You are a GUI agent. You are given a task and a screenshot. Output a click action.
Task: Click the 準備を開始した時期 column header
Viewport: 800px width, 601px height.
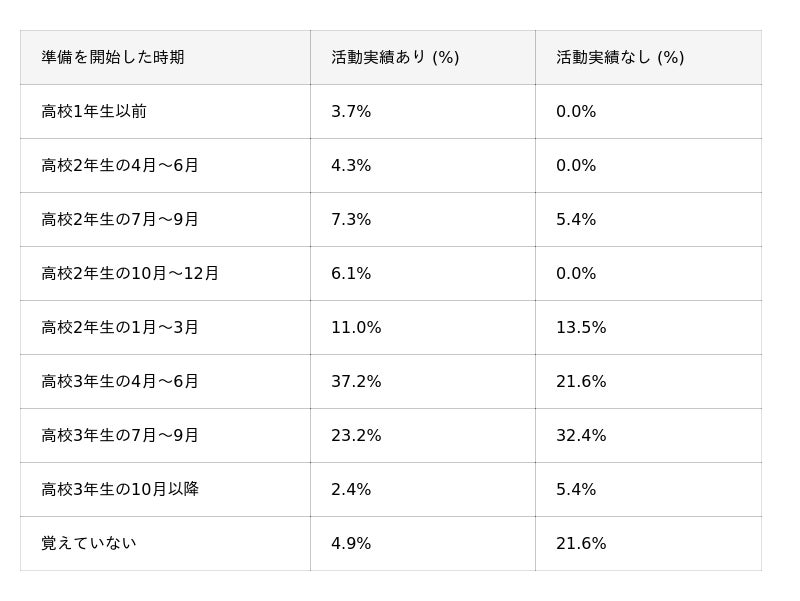pos(112,57)
